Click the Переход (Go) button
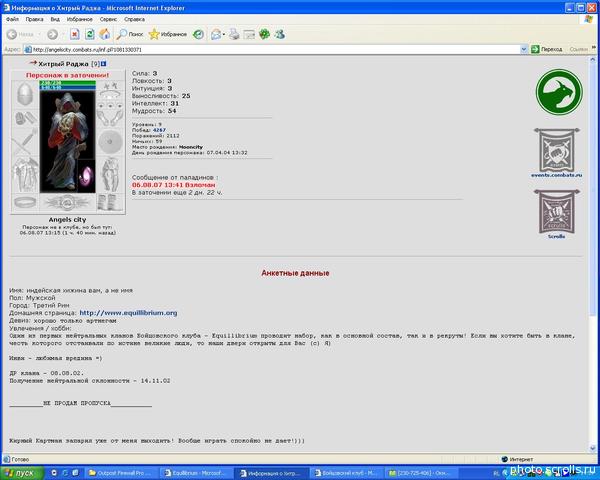Viewport: 600px width, 480px height. (547, 49)
